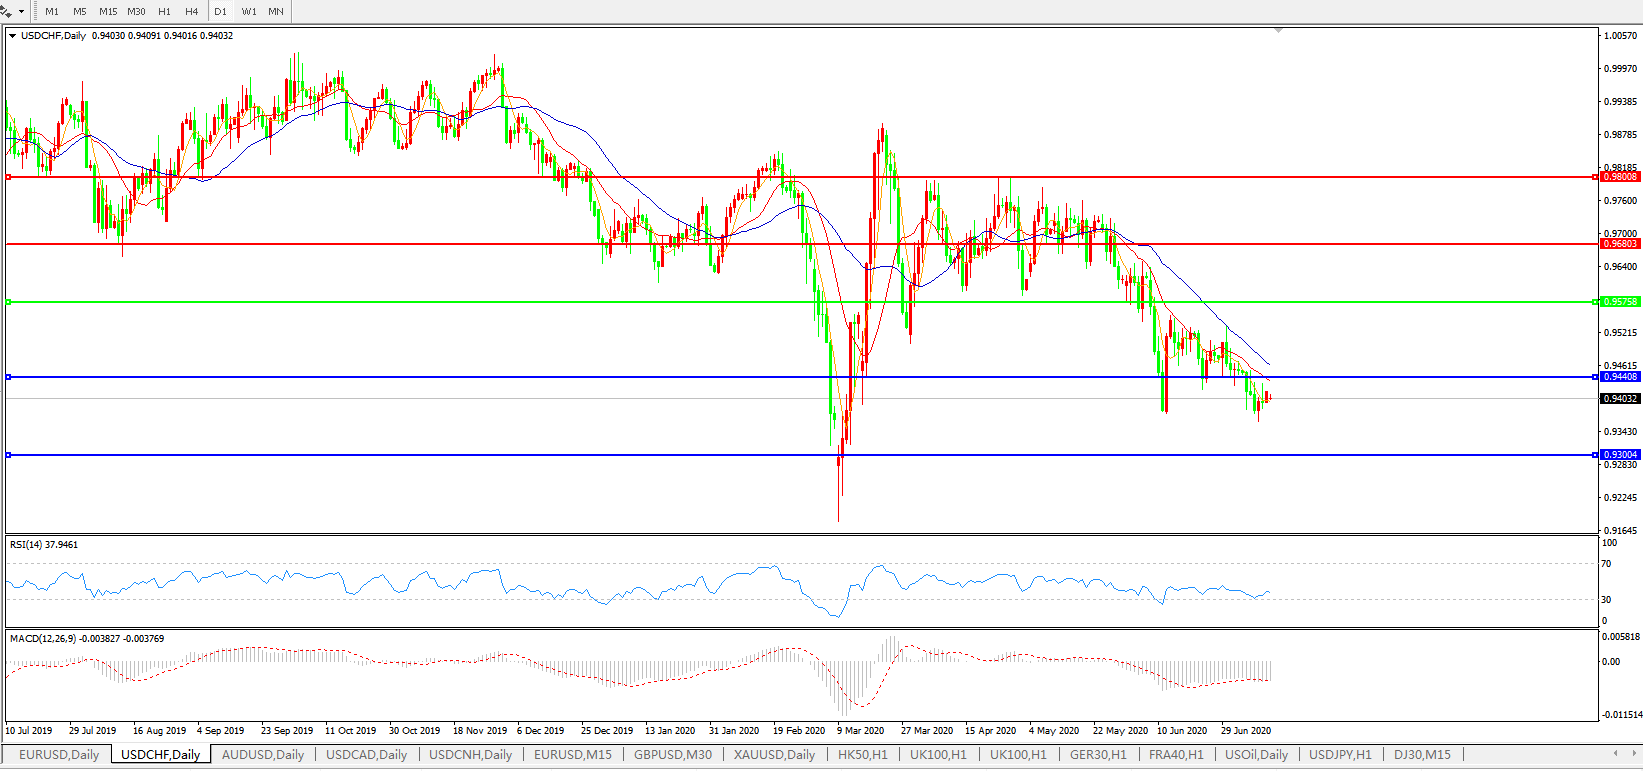Click the graphical objects tool icon
Image resolution: width=1643 pixels, height=771 pixels.
pos(6,11)
